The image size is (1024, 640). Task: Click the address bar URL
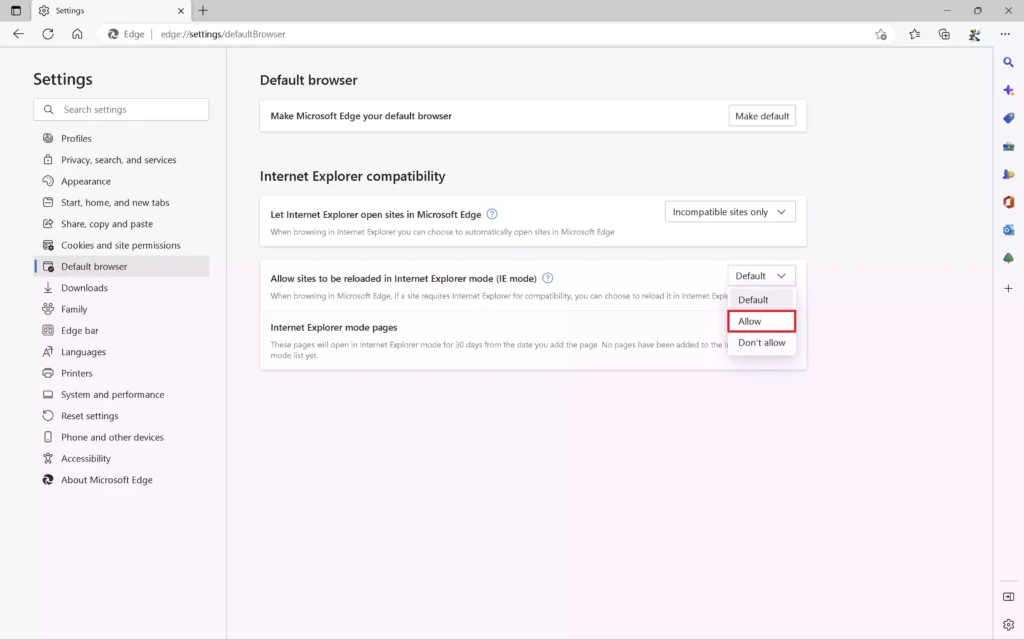click(223, 34)
